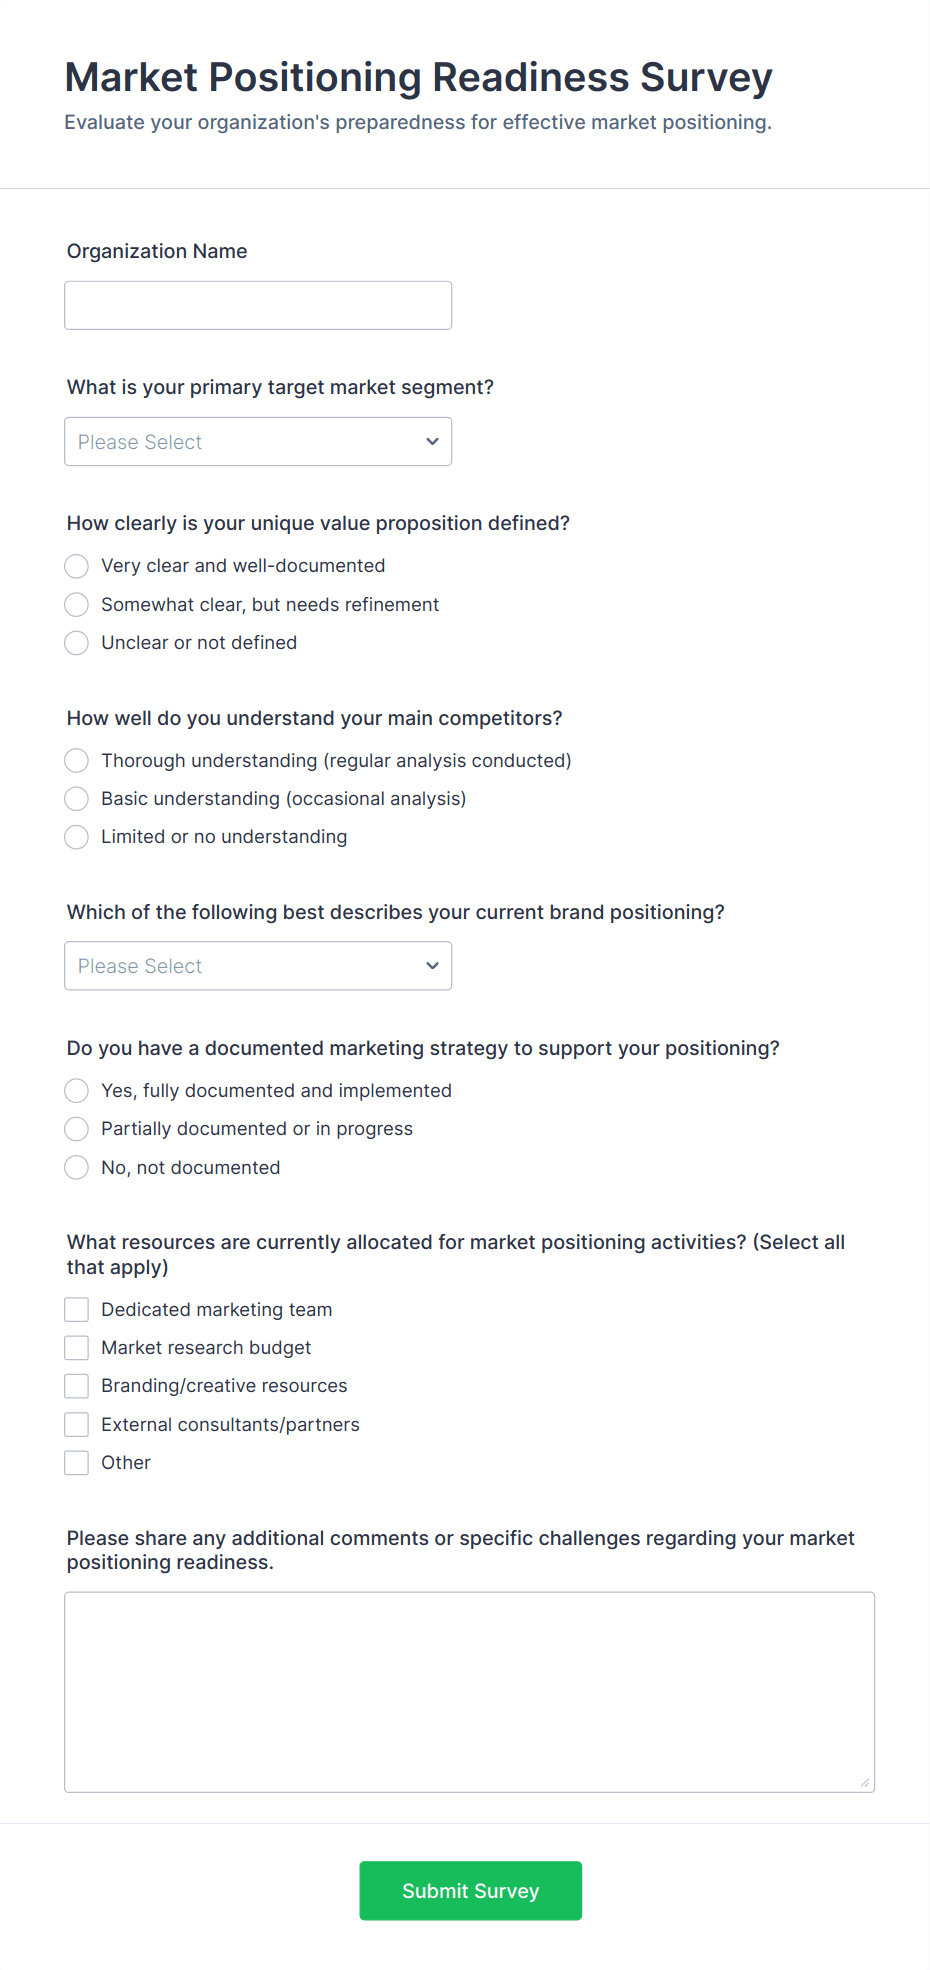Click the Submit Survey button

click(471, 1891)
